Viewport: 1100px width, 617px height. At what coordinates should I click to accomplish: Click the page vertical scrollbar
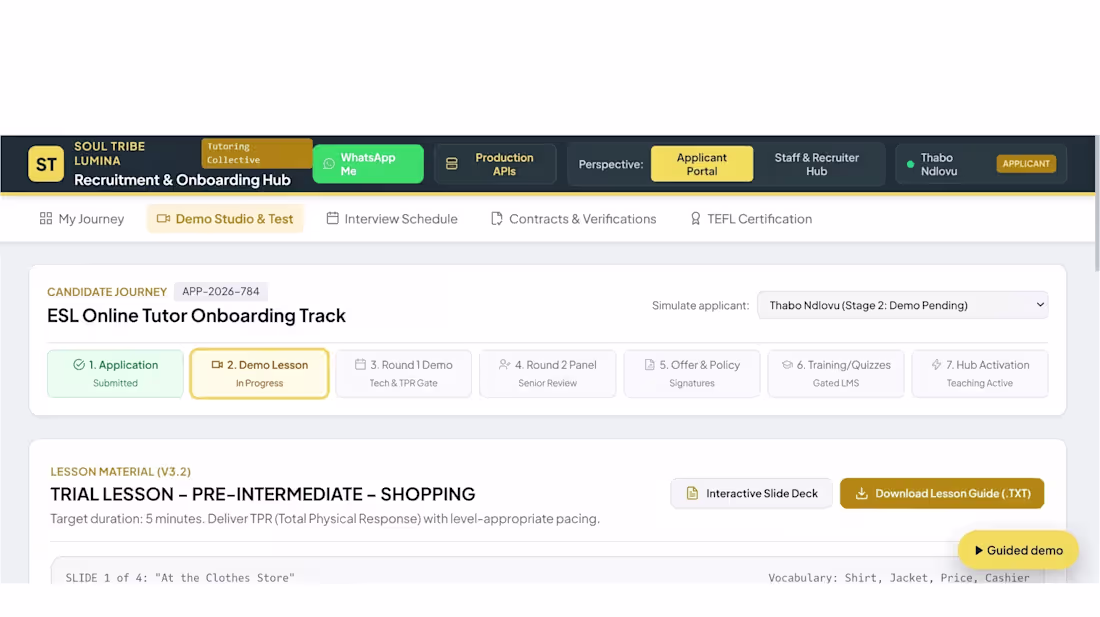tap(1096, 203)
